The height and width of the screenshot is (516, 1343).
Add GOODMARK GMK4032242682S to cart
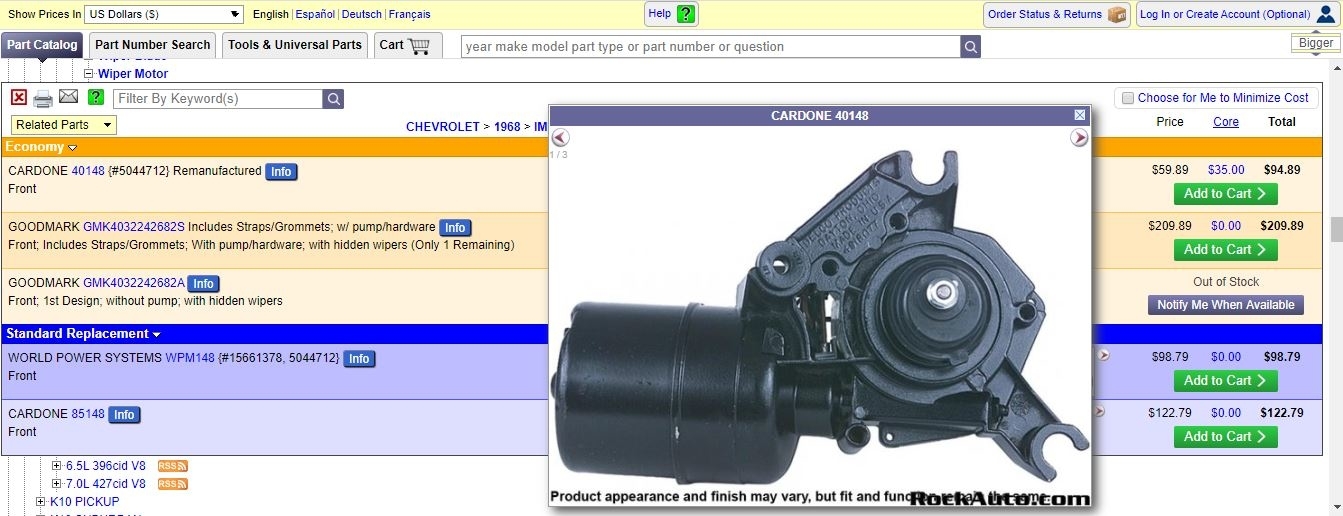pos(1226,250)
